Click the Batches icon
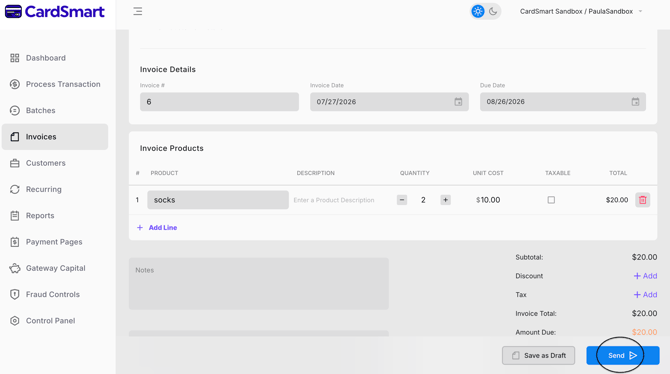 [x=15, y=110]
